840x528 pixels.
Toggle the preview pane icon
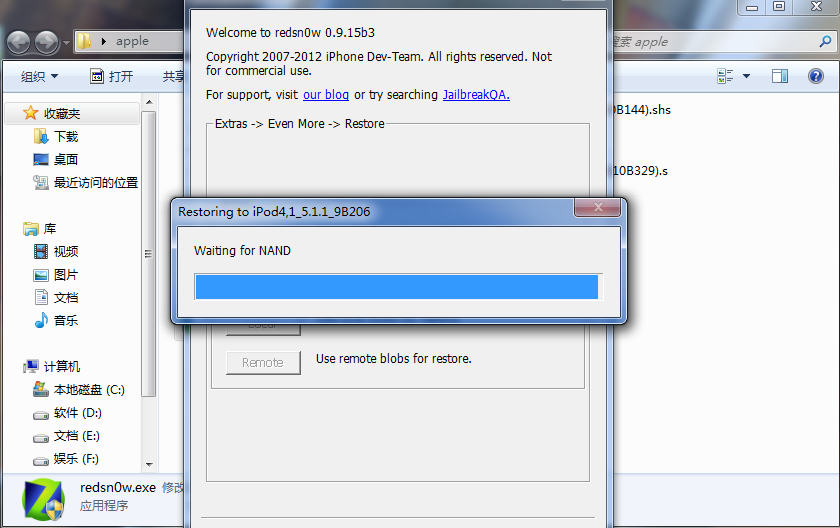click(x=779, y=76)
